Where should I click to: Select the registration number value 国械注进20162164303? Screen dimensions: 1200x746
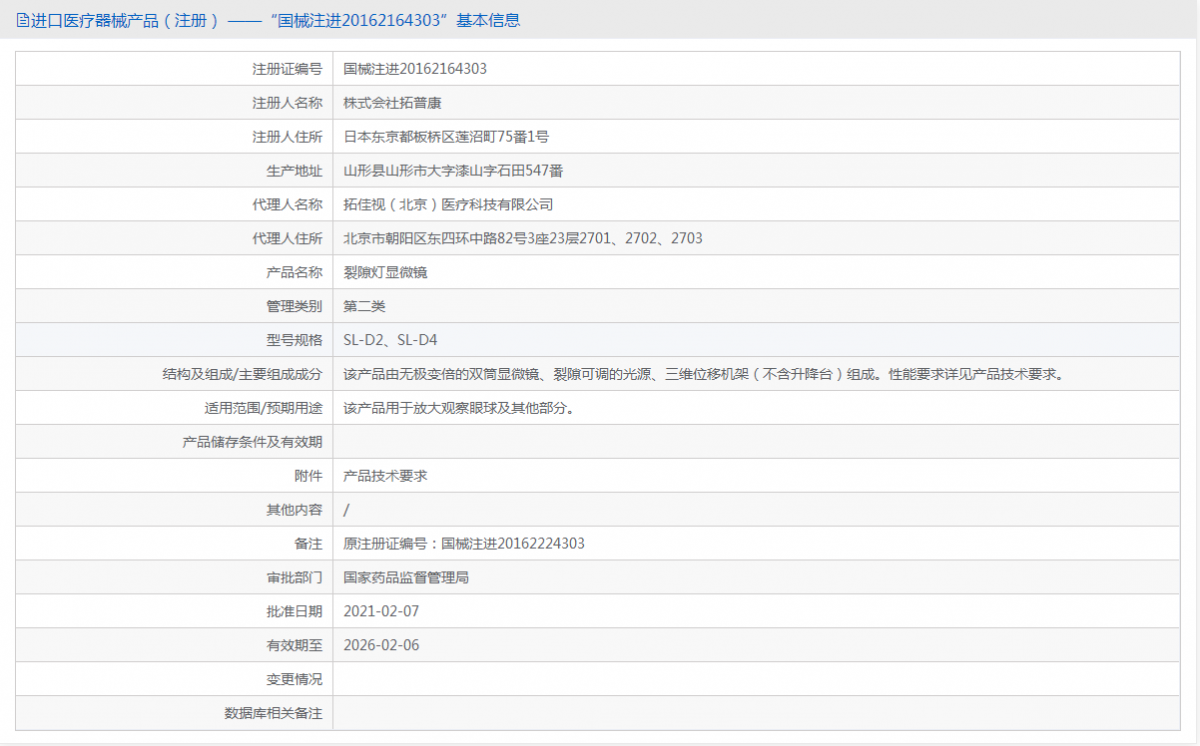[x=415, y=69]
